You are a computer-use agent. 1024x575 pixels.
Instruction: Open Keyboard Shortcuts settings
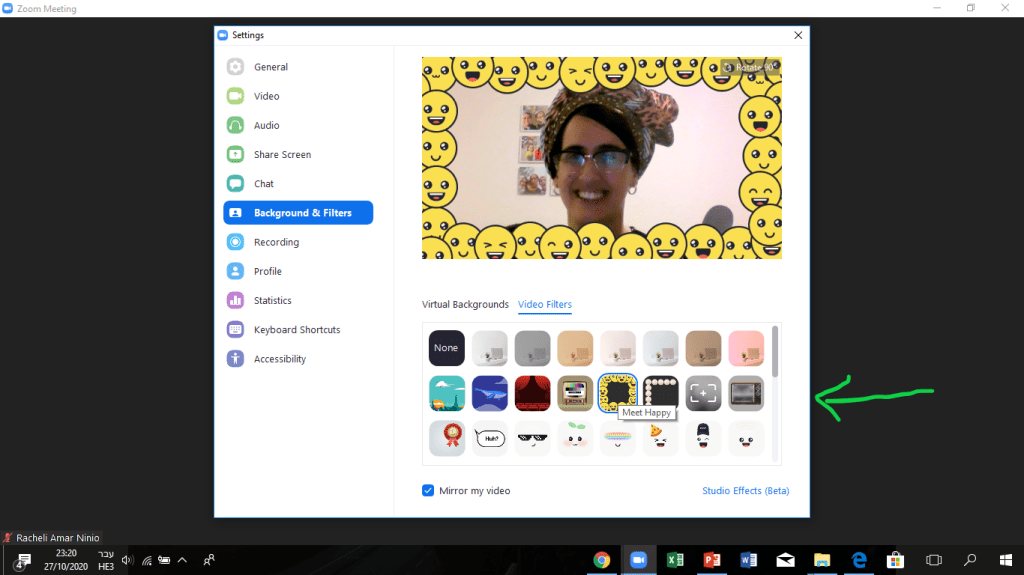click(296, 330)
